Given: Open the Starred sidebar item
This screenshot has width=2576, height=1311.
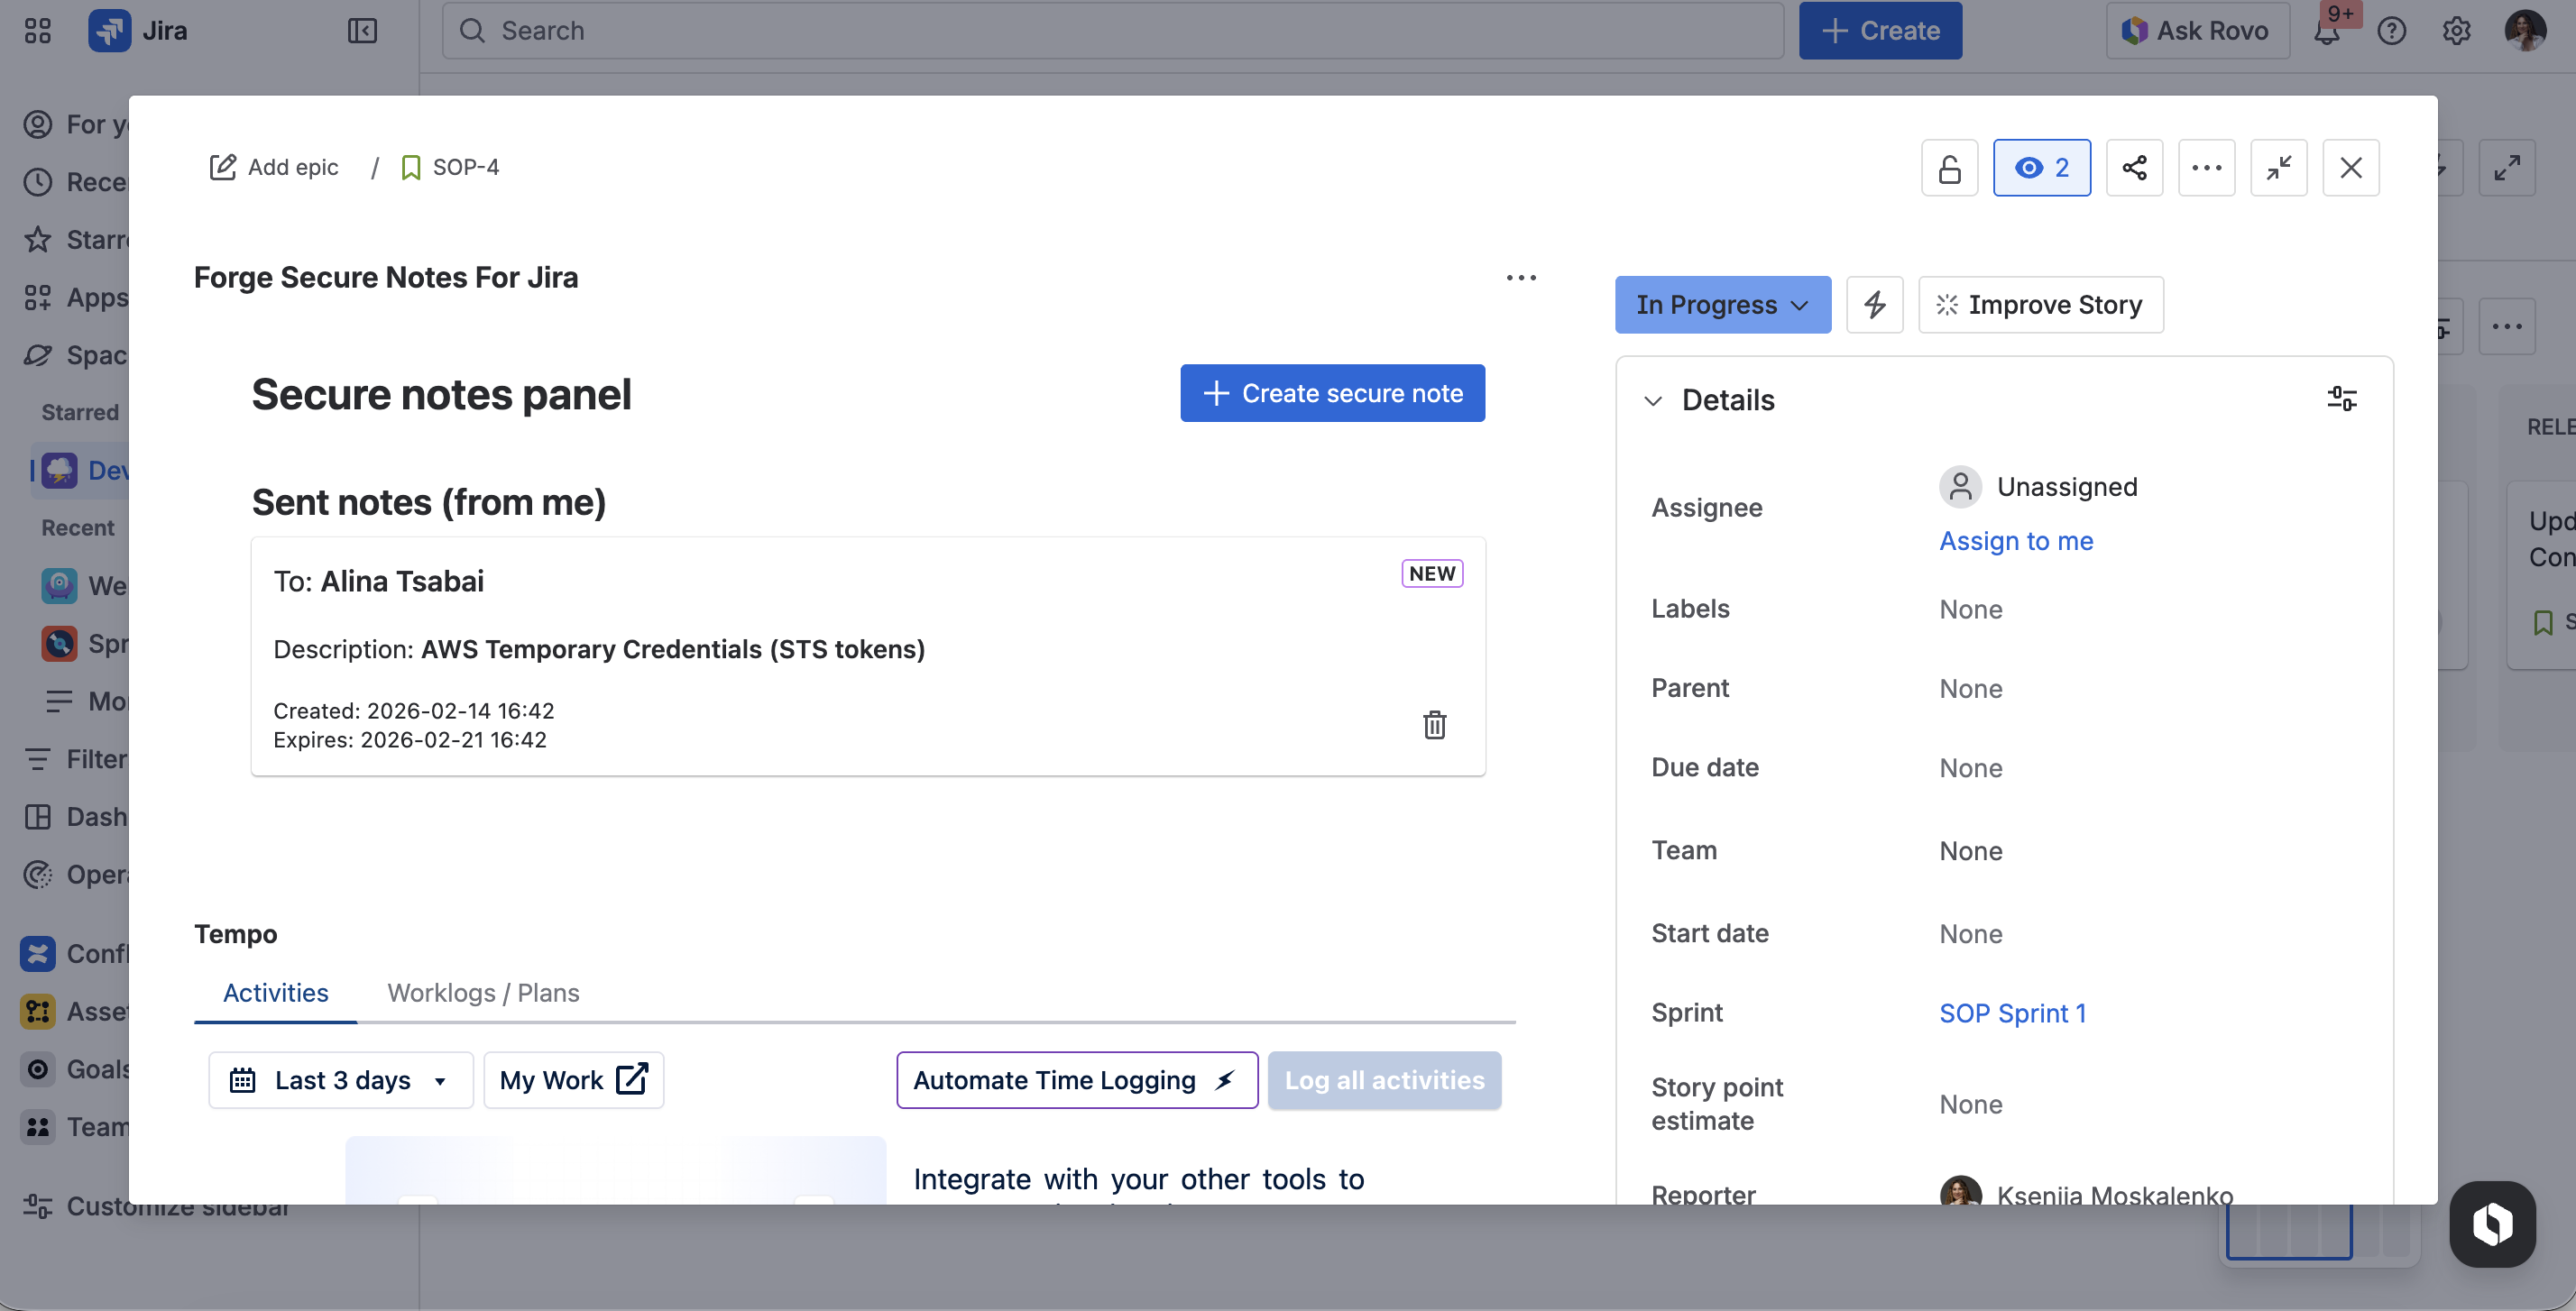Looking at the screenshot, I should coord(75,240).
